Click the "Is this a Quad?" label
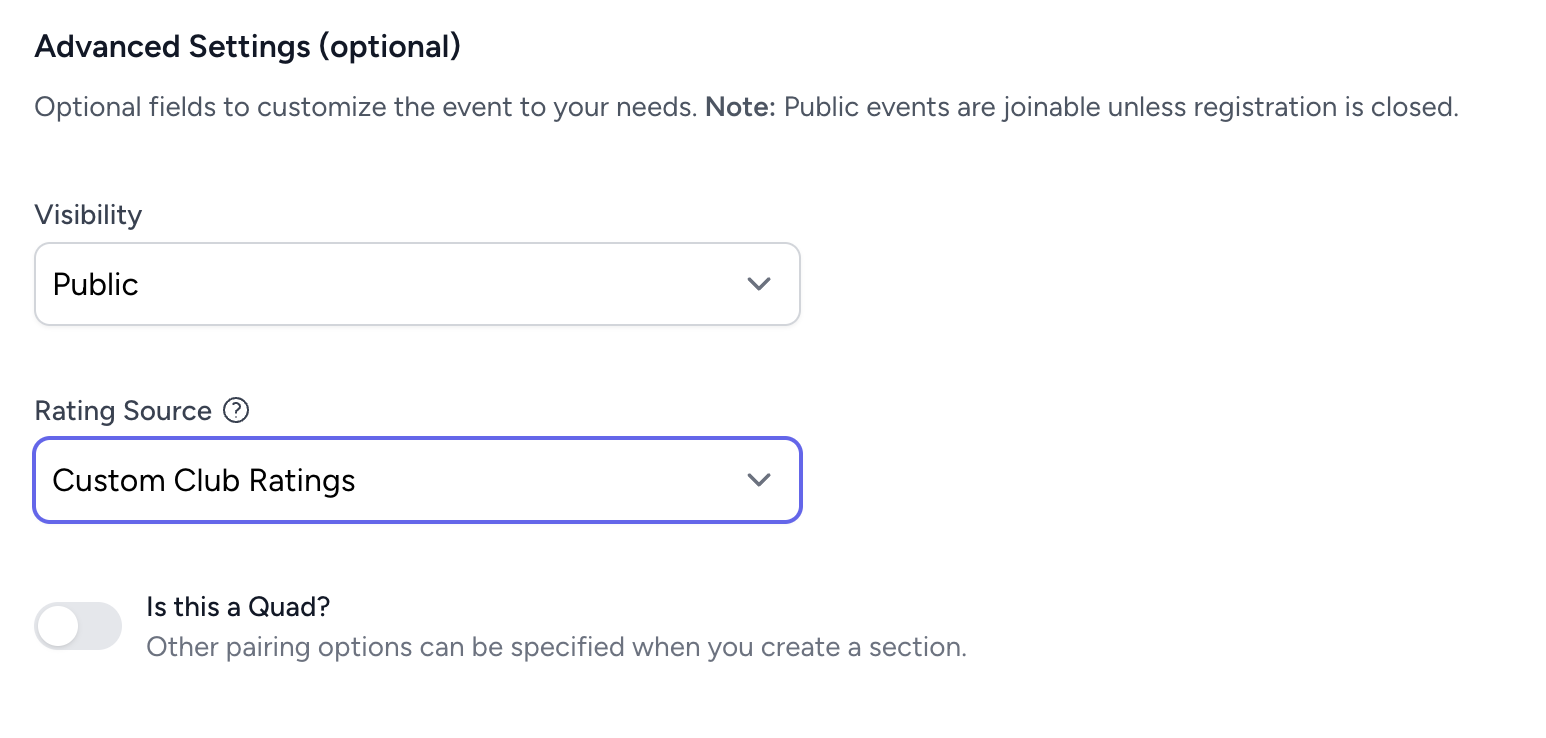The height and width of the screenshot is (738, 1546). click(238, 606)
